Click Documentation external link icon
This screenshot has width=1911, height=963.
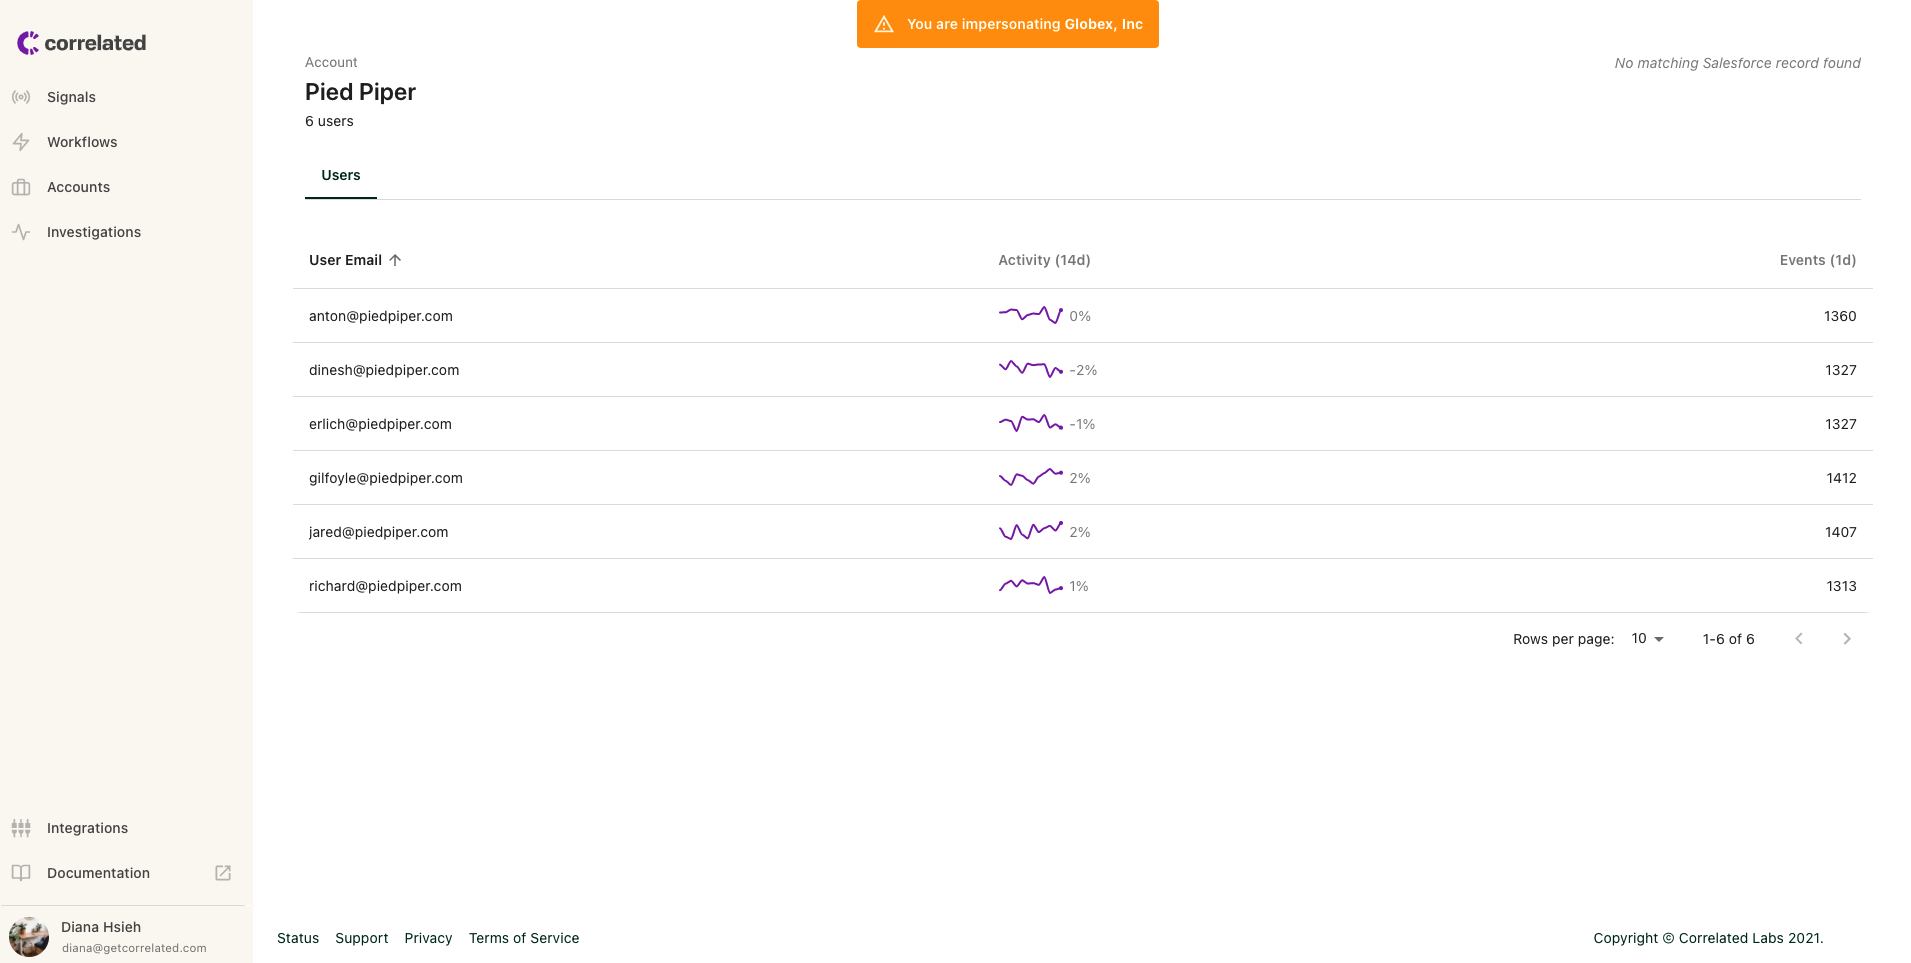(223, 873)
